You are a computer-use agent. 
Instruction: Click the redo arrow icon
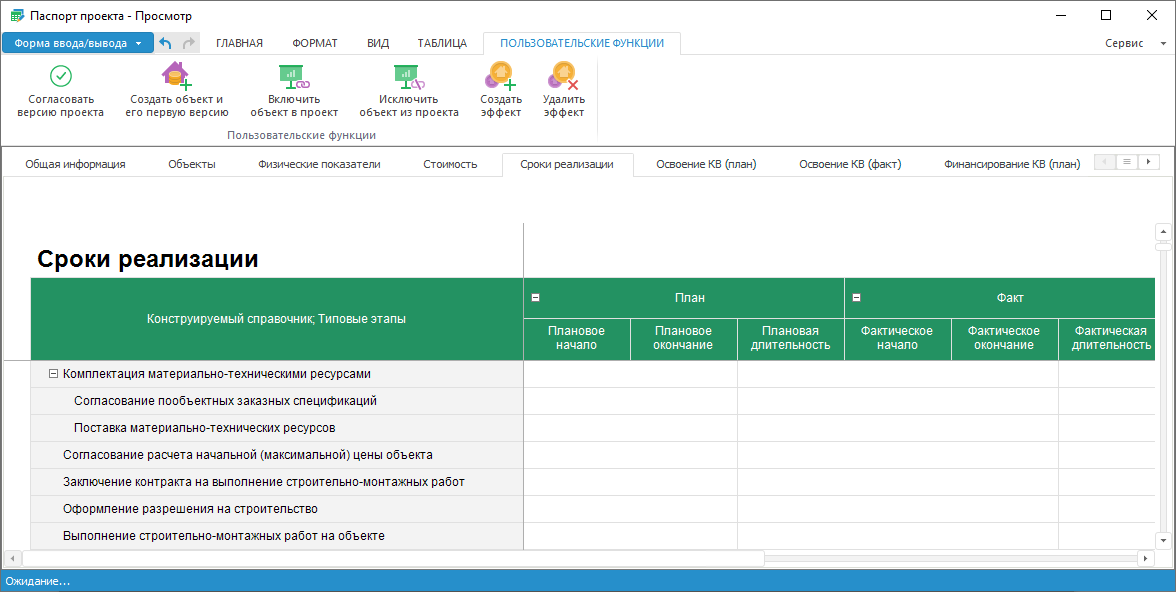[189, 43]
